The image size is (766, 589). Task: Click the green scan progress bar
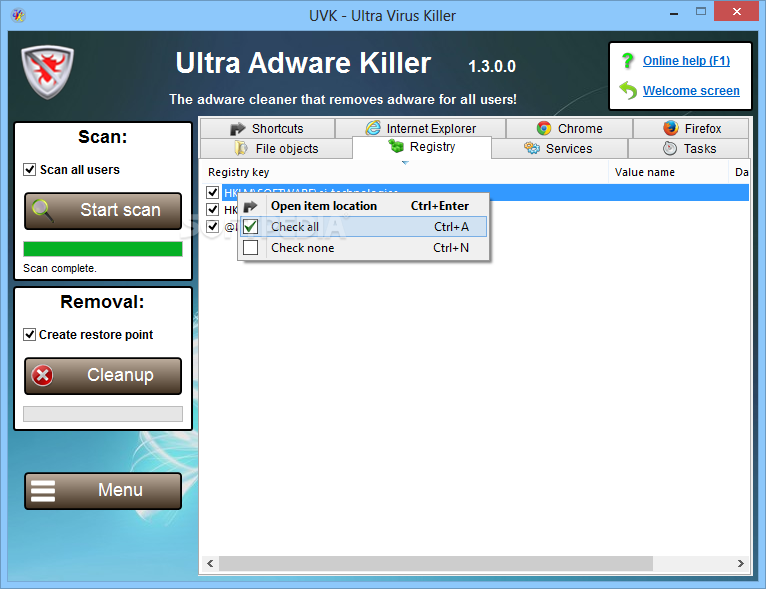pyautogui.click(x=103, y=249)
